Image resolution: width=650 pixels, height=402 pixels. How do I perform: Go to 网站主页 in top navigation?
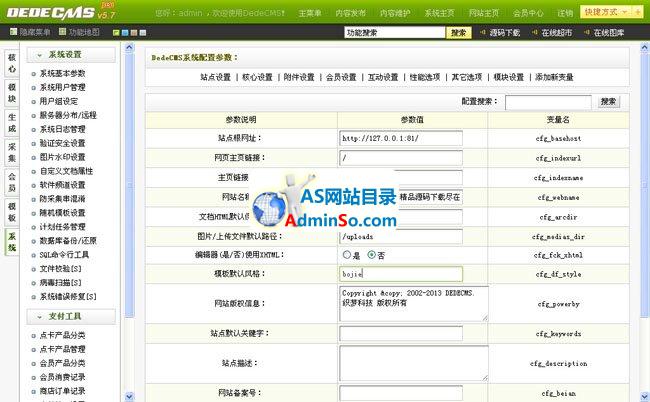tap(484, 13)
